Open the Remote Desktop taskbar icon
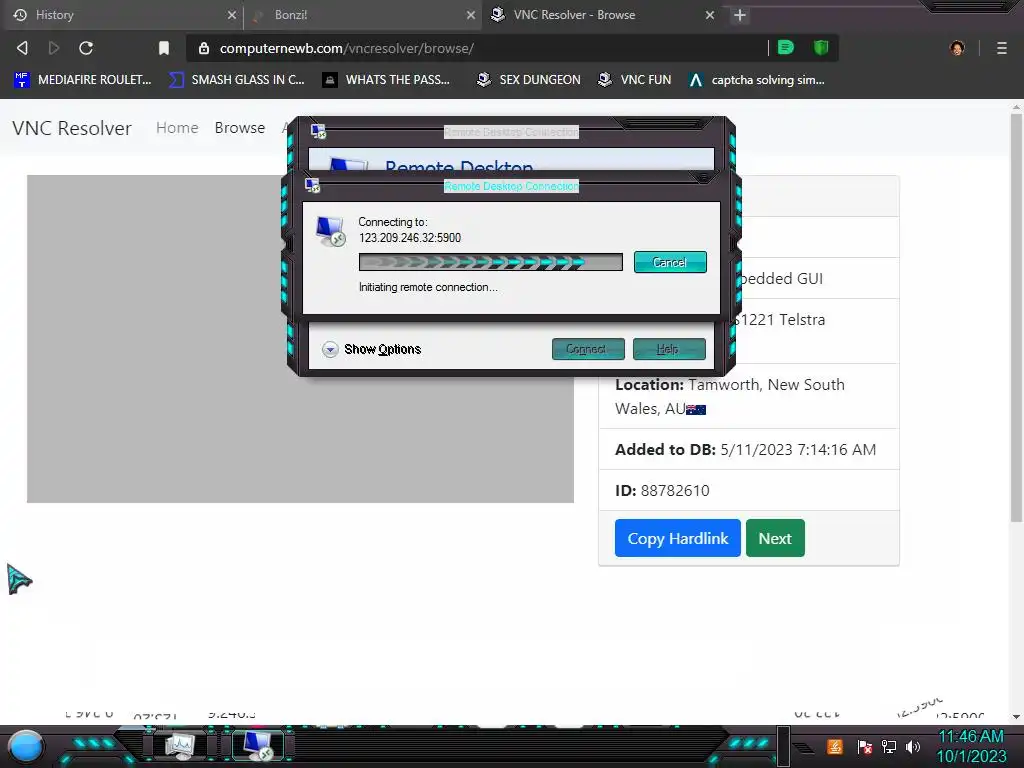 [x=258, y=745]
